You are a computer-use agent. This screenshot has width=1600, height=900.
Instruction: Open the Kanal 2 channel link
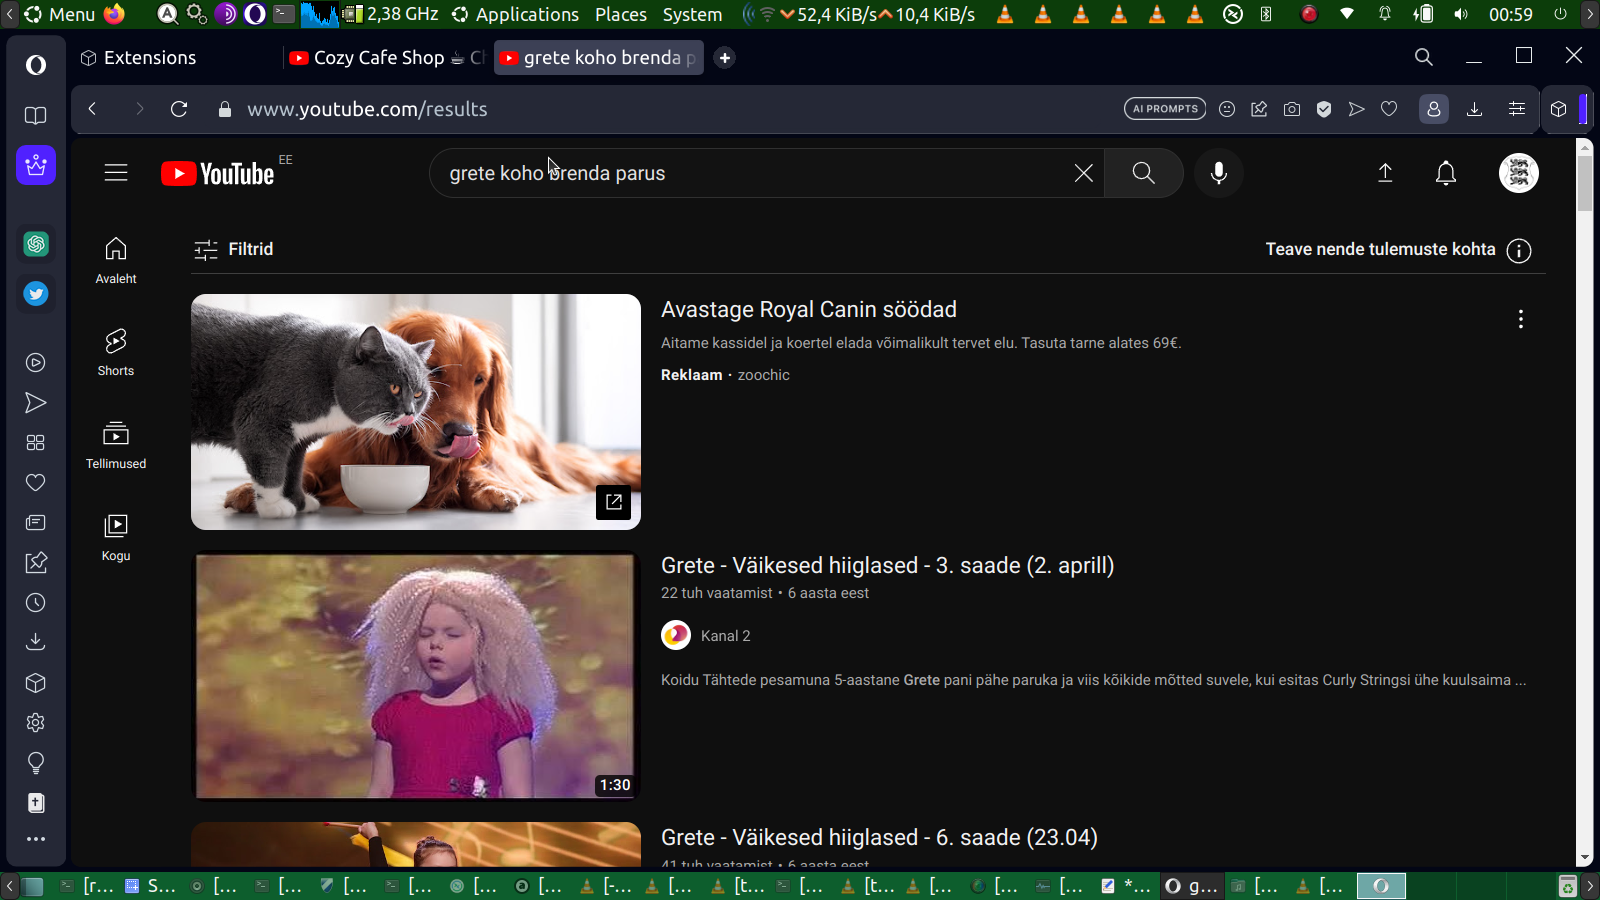[x=725, y=636]
